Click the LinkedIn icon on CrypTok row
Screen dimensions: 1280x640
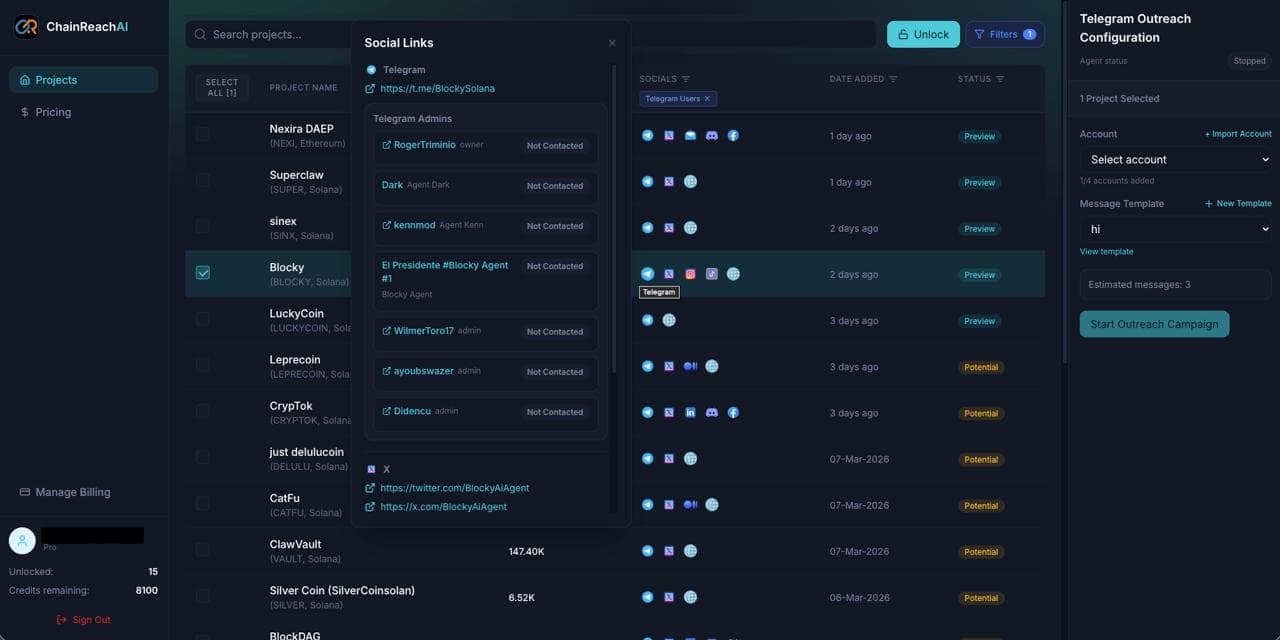tap(690, 412)
